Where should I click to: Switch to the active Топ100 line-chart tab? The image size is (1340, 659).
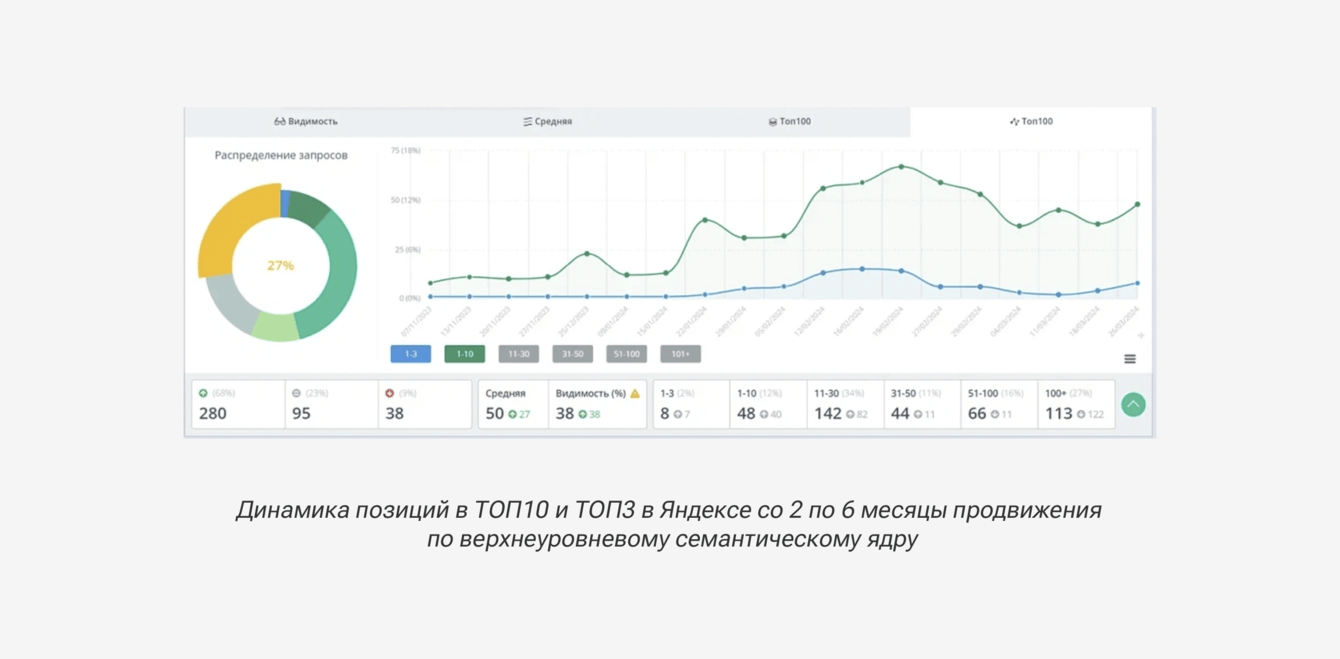[x=1031, y=122]
